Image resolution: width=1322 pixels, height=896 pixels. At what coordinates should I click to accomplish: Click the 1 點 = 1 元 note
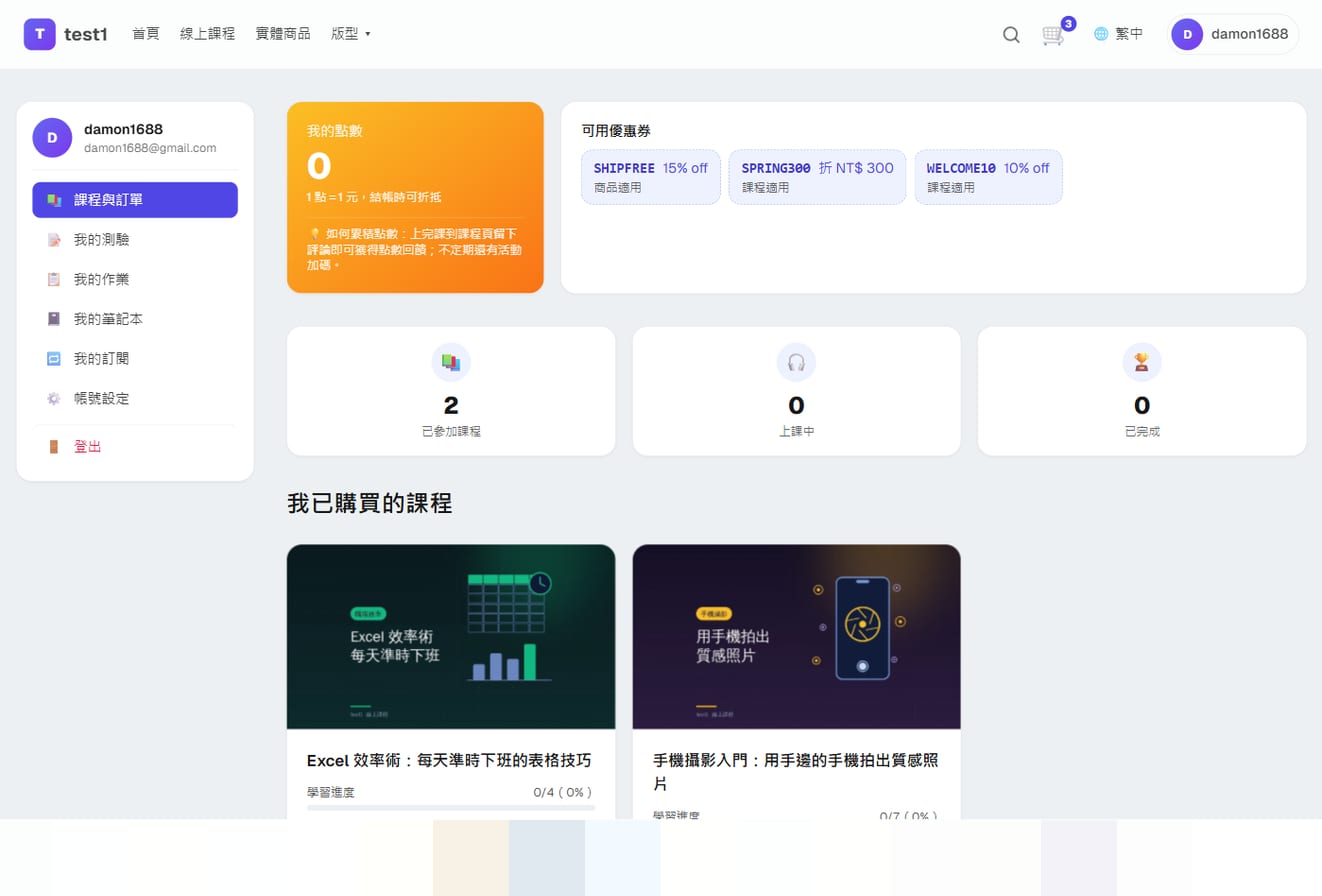coord(374,197)
